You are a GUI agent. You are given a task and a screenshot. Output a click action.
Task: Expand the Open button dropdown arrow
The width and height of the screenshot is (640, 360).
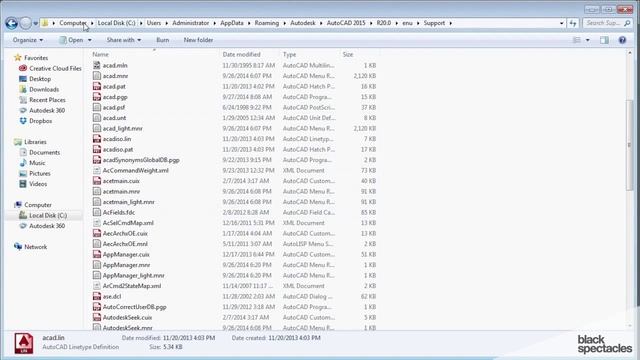point(90,40)
